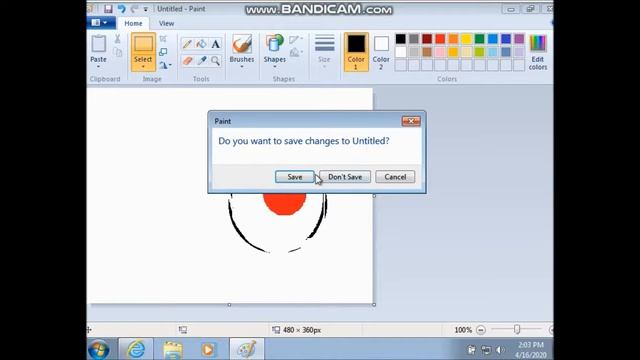Pick the pink color swatch

point(440,52)
